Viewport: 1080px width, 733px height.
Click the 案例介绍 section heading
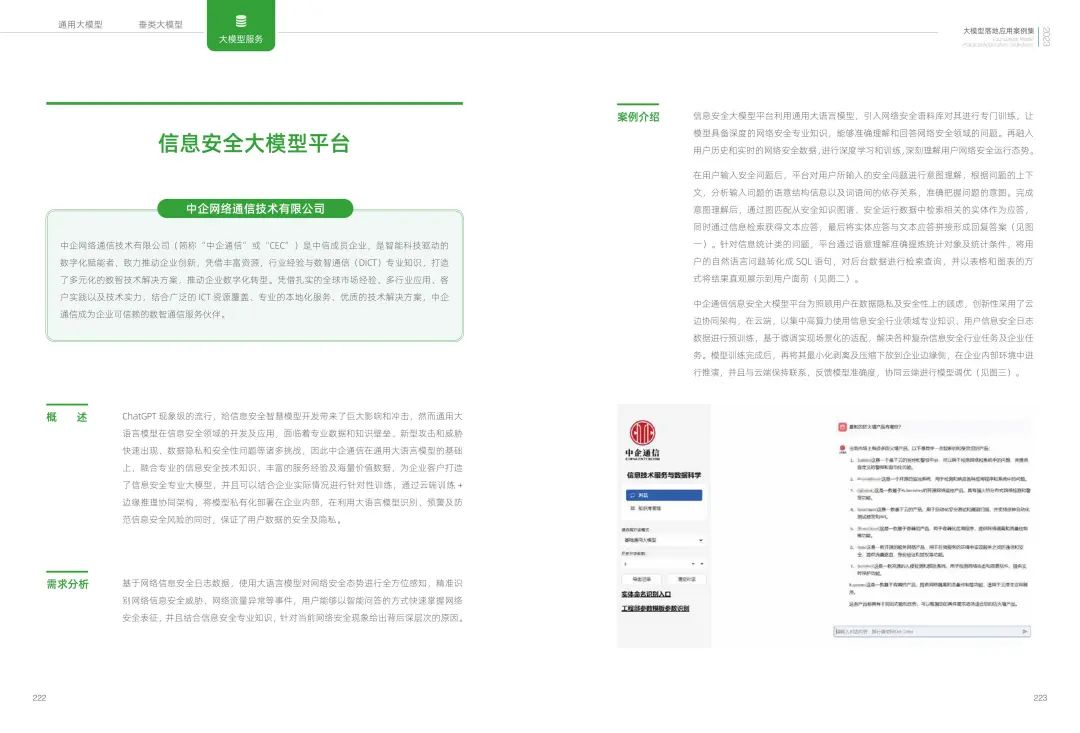pyautogui.click(x=638, y=117)
